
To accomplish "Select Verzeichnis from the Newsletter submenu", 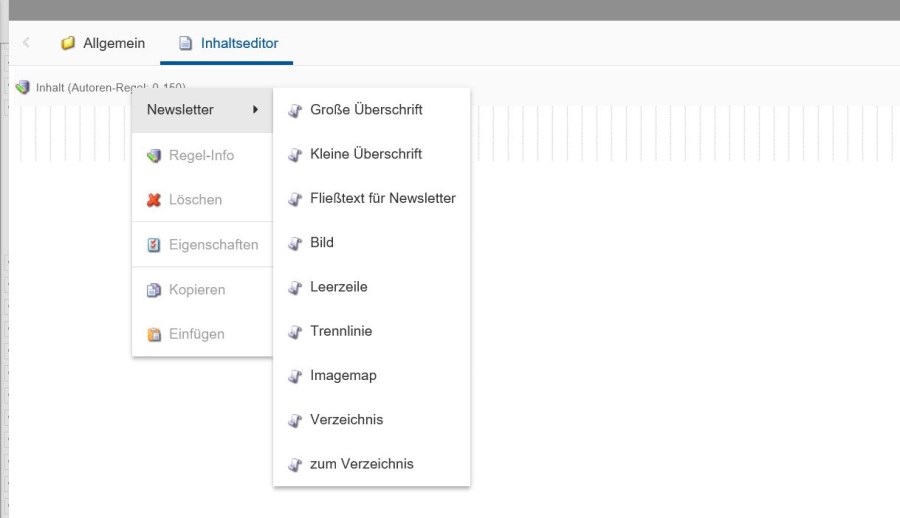I will point(346,420).
